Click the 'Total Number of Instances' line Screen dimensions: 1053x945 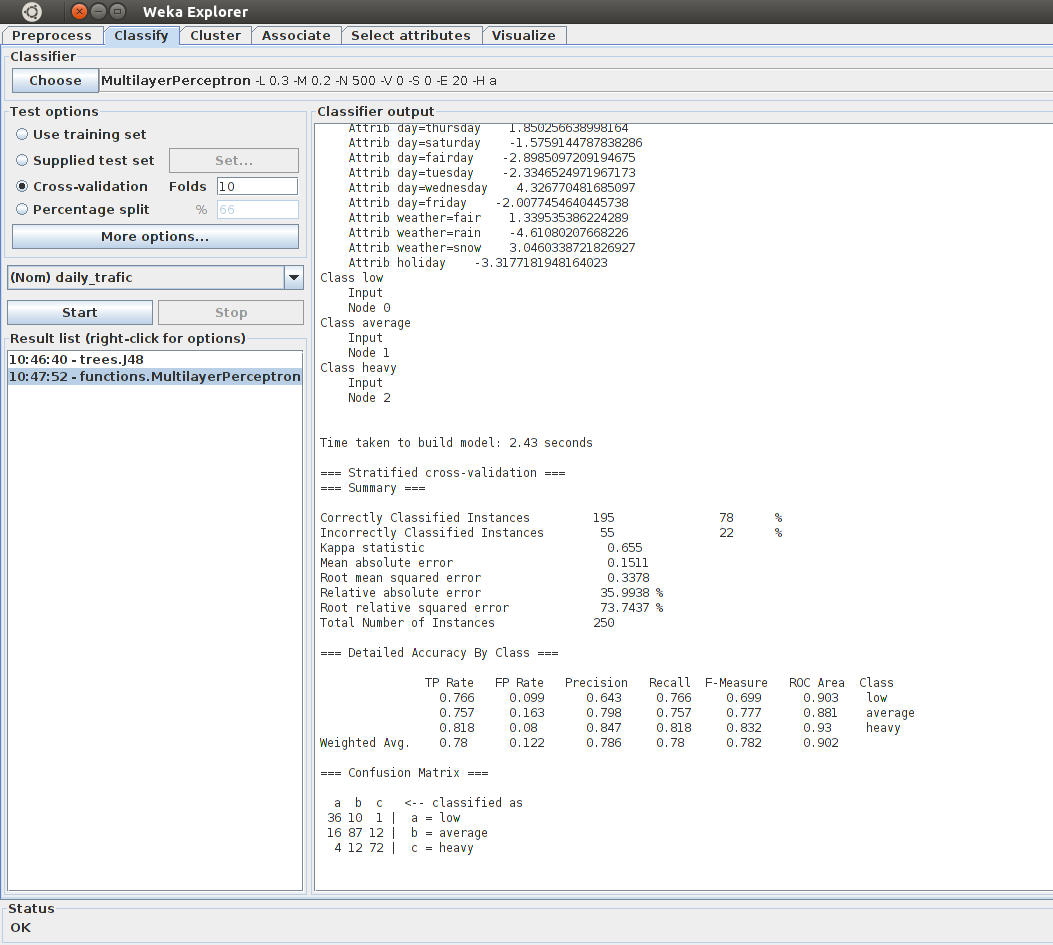[467, 623]
